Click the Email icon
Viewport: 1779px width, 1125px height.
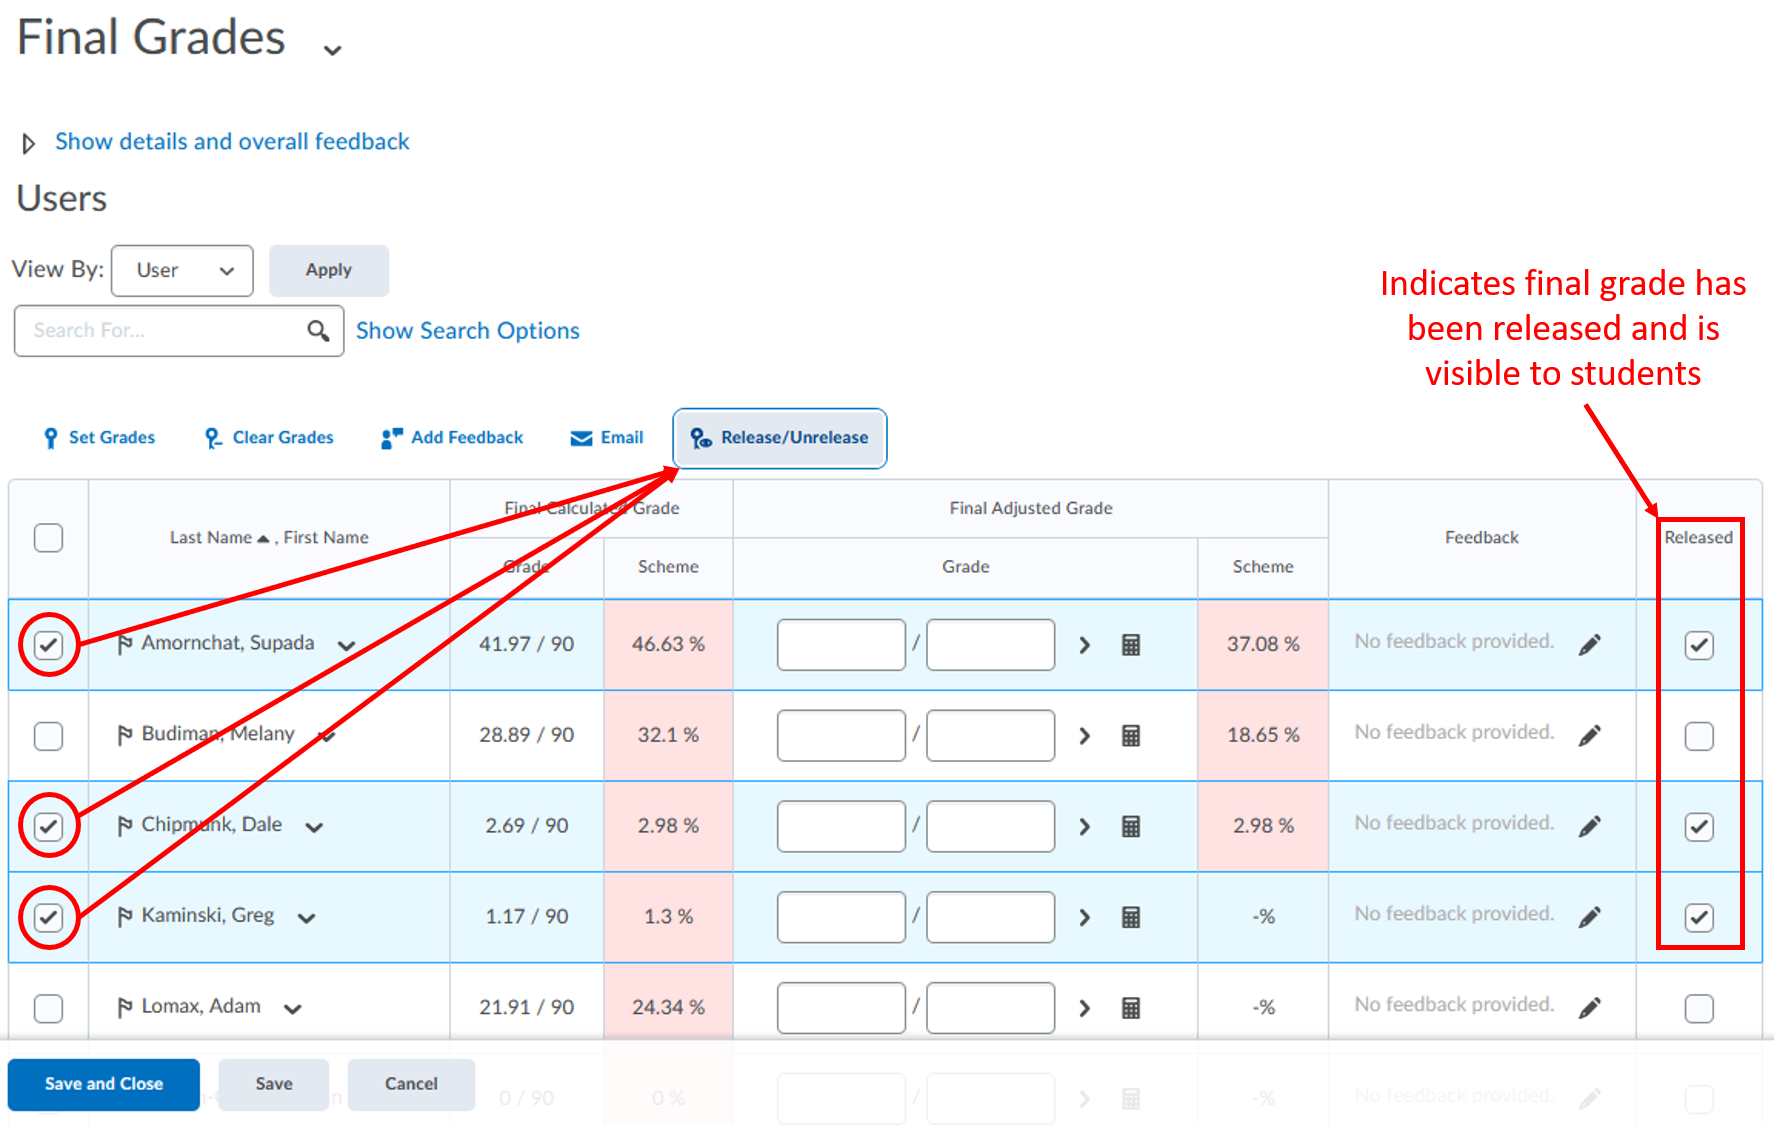581,437
